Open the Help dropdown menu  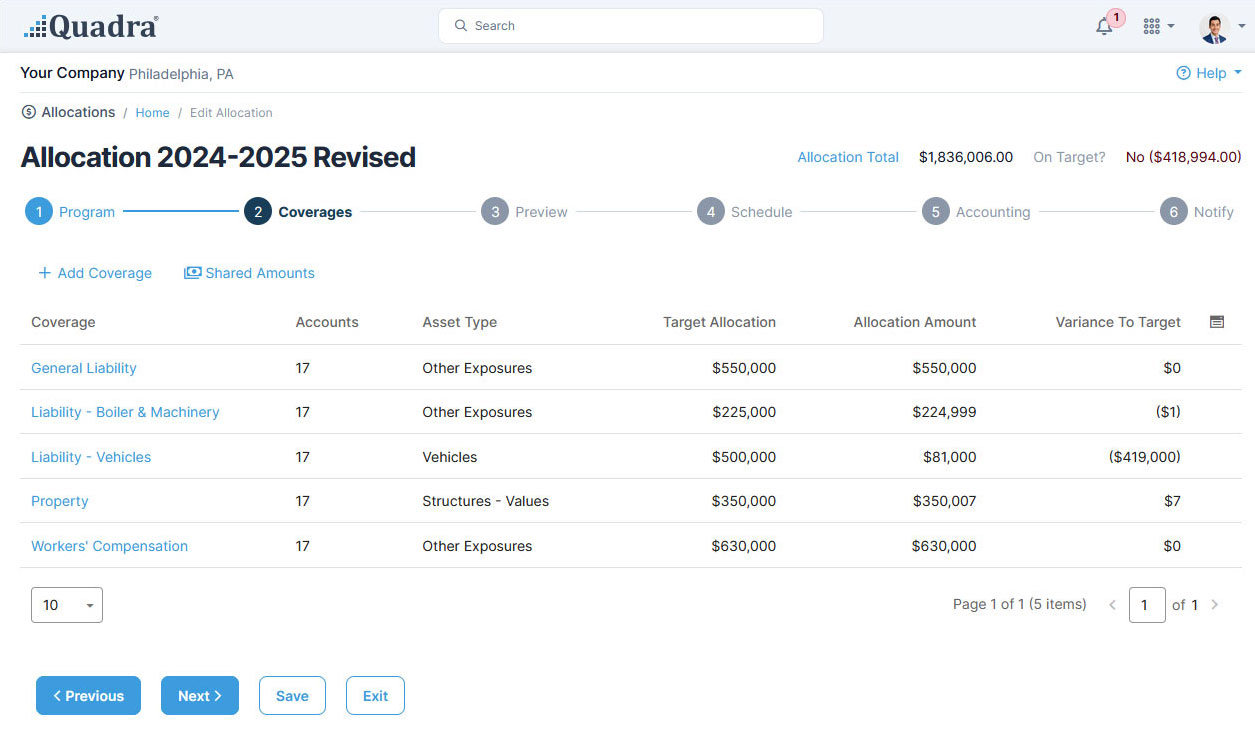tap(1209, 73)
